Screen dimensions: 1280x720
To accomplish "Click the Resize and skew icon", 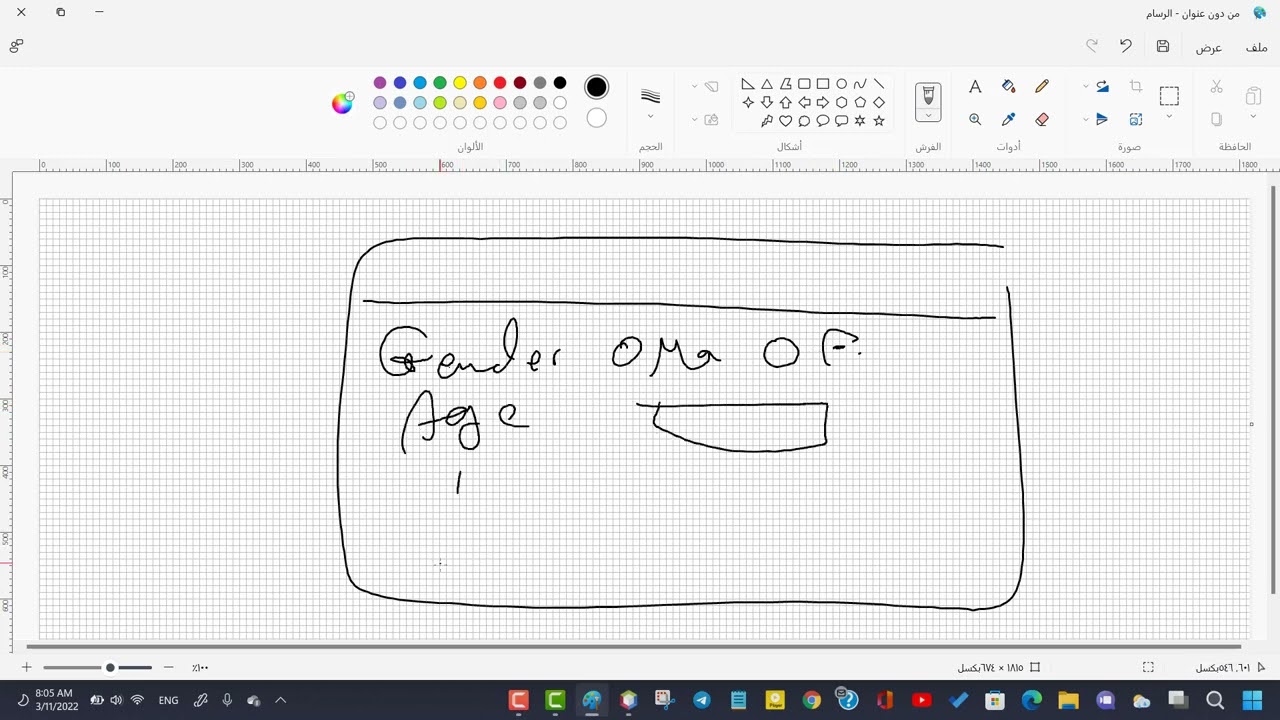I will click(1136, 119).
